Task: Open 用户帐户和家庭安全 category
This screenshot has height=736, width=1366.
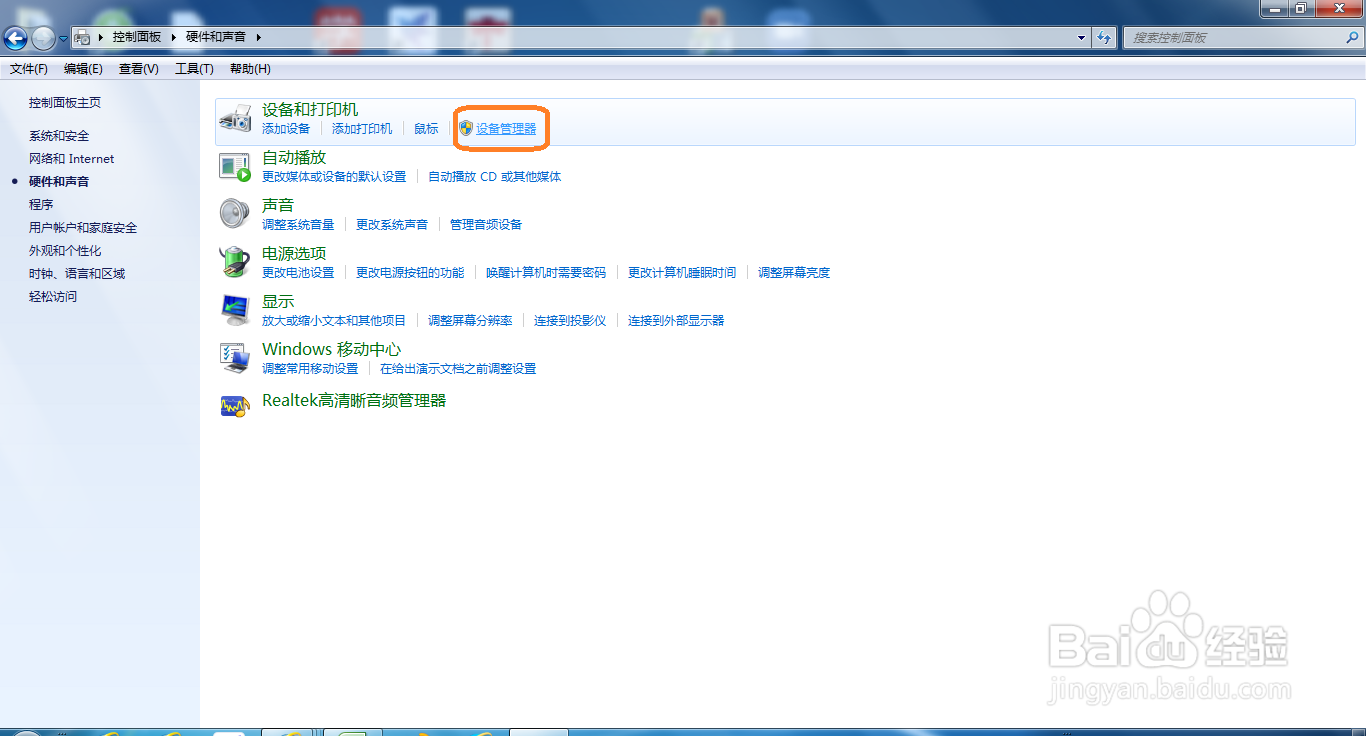Action: (x=83, y=228)
